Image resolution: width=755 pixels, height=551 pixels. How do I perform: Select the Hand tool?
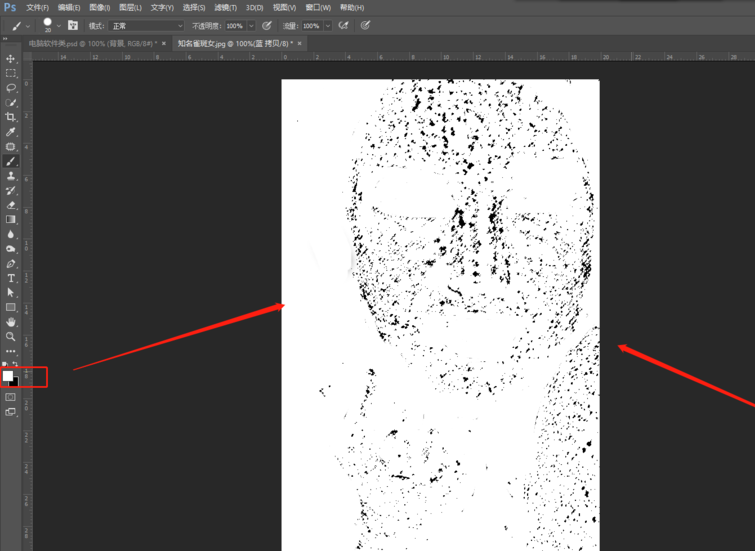coord(11,322)
